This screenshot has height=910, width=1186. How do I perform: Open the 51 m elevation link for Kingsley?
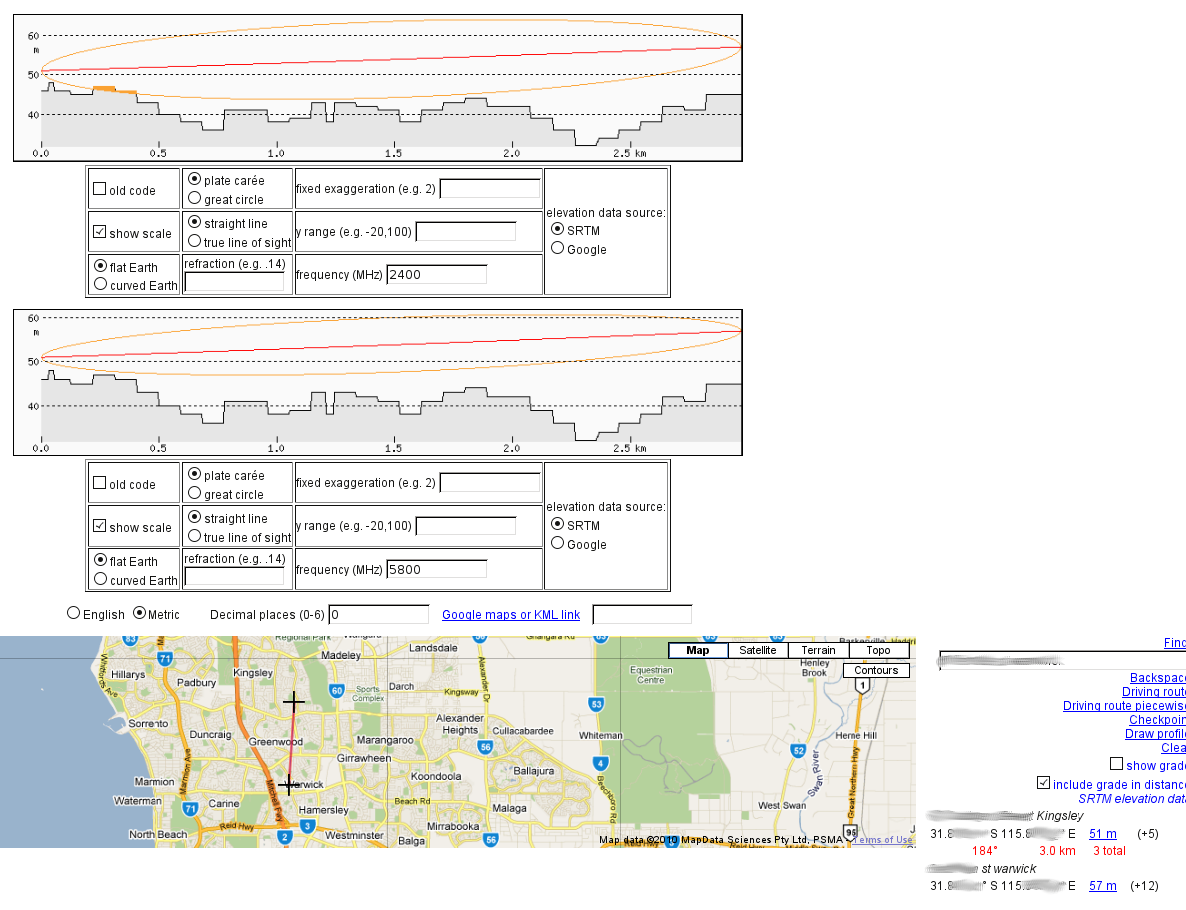coord(1103,834)
